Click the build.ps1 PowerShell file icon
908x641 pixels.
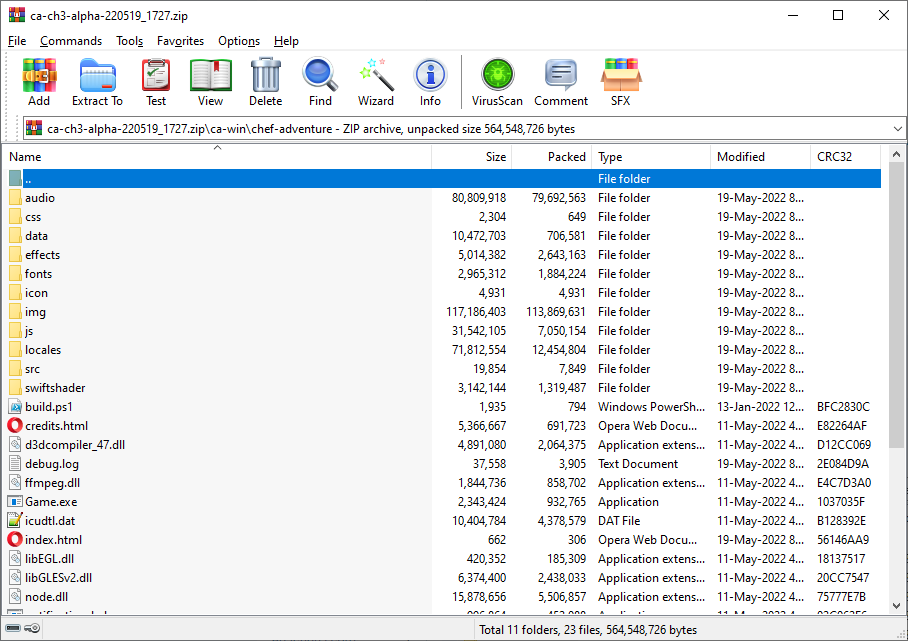click(15, 406)
